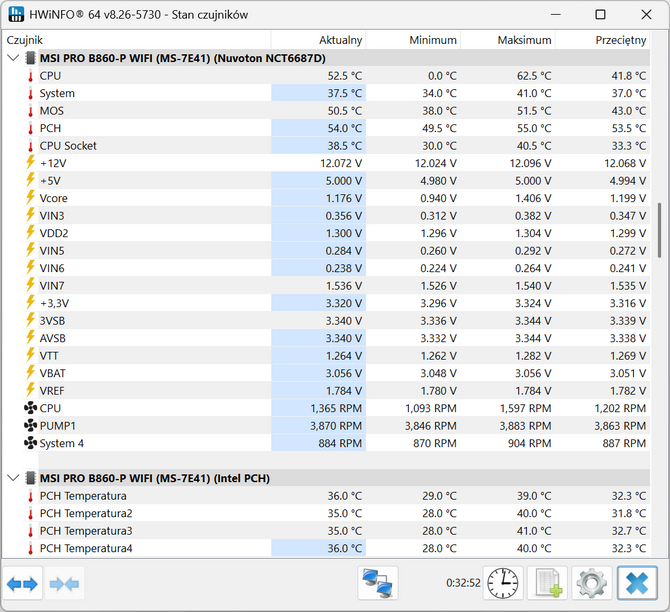Click the 3,870 RPM PUMP1 current value
This screenshot has height=612, width=670.
pos(336,426)
